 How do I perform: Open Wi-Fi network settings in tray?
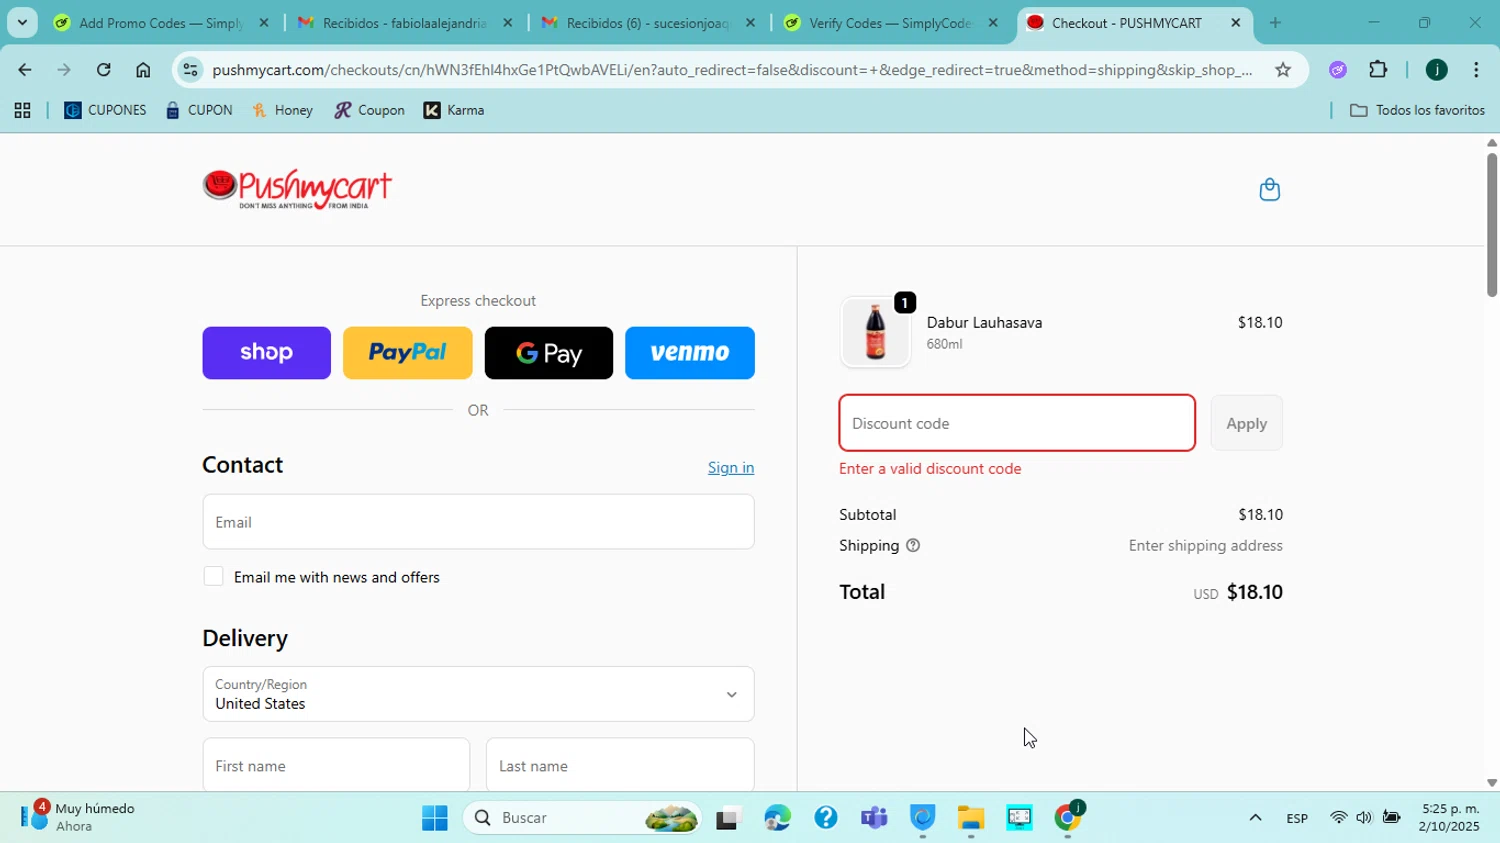point(1338,818)
